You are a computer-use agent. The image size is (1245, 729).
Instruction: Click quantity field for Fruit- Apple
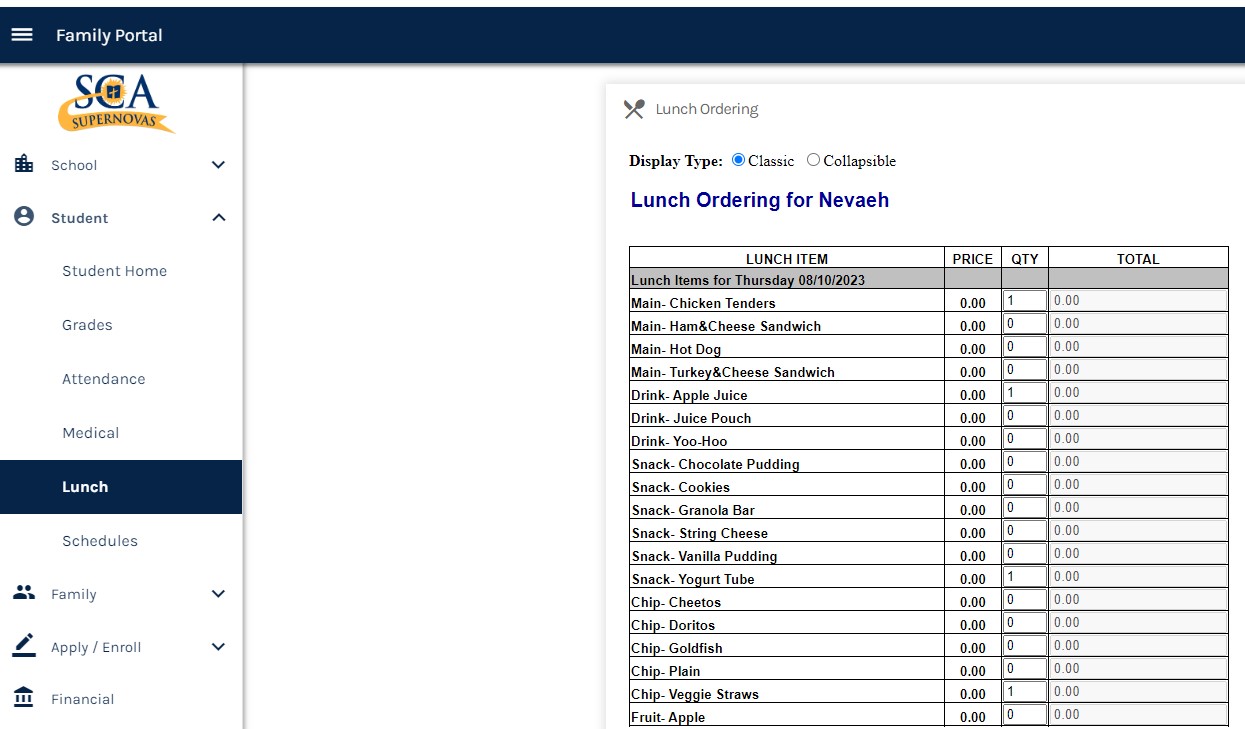click(1025, 714)
